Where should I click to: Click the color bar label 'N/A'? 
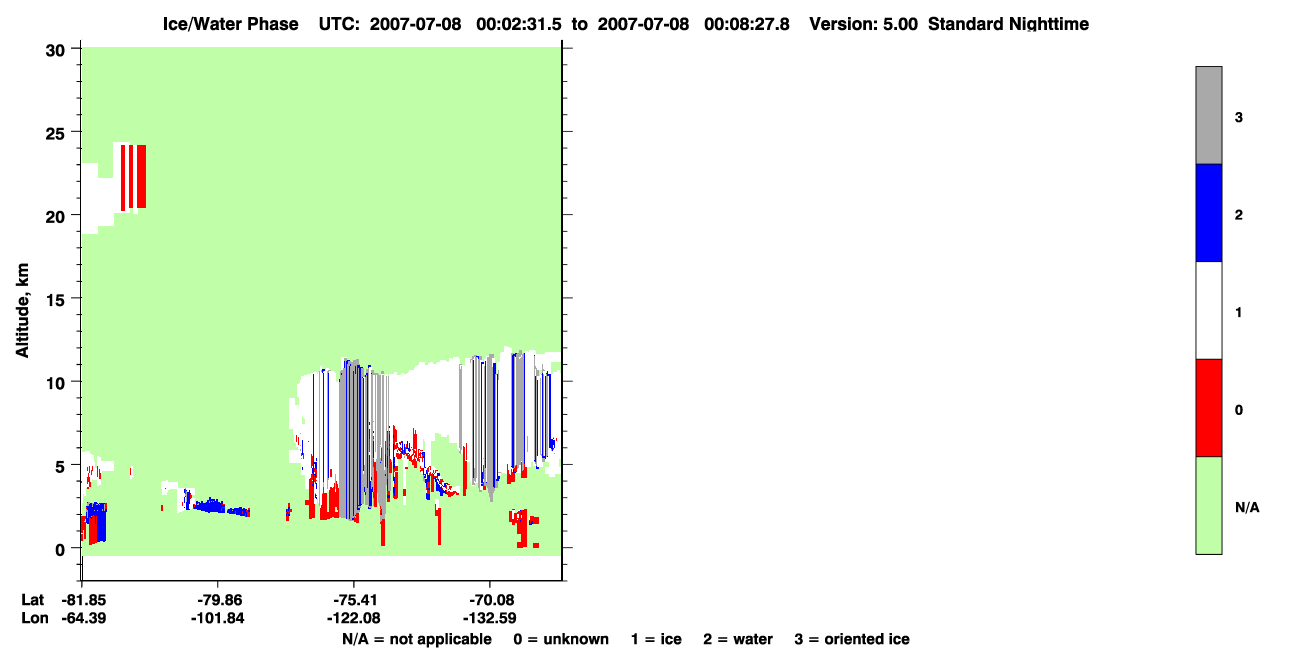pos(1247,507)
